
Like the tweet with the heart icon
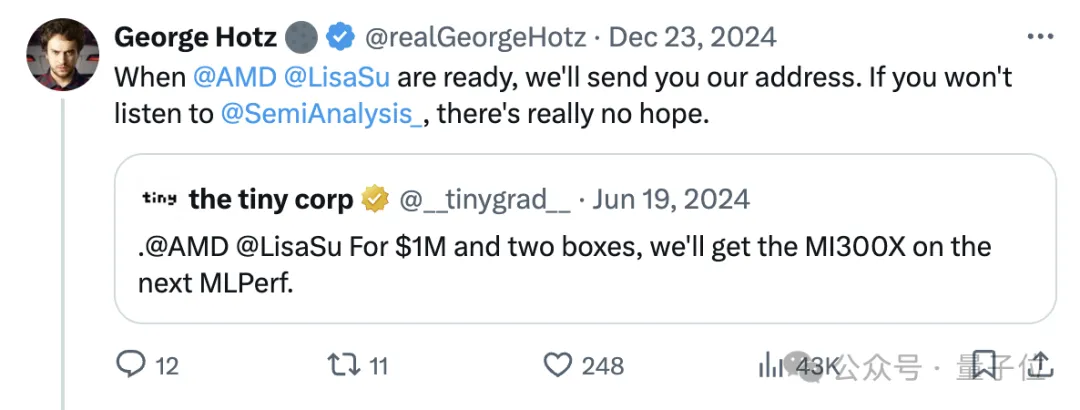(x=557, y=365)
